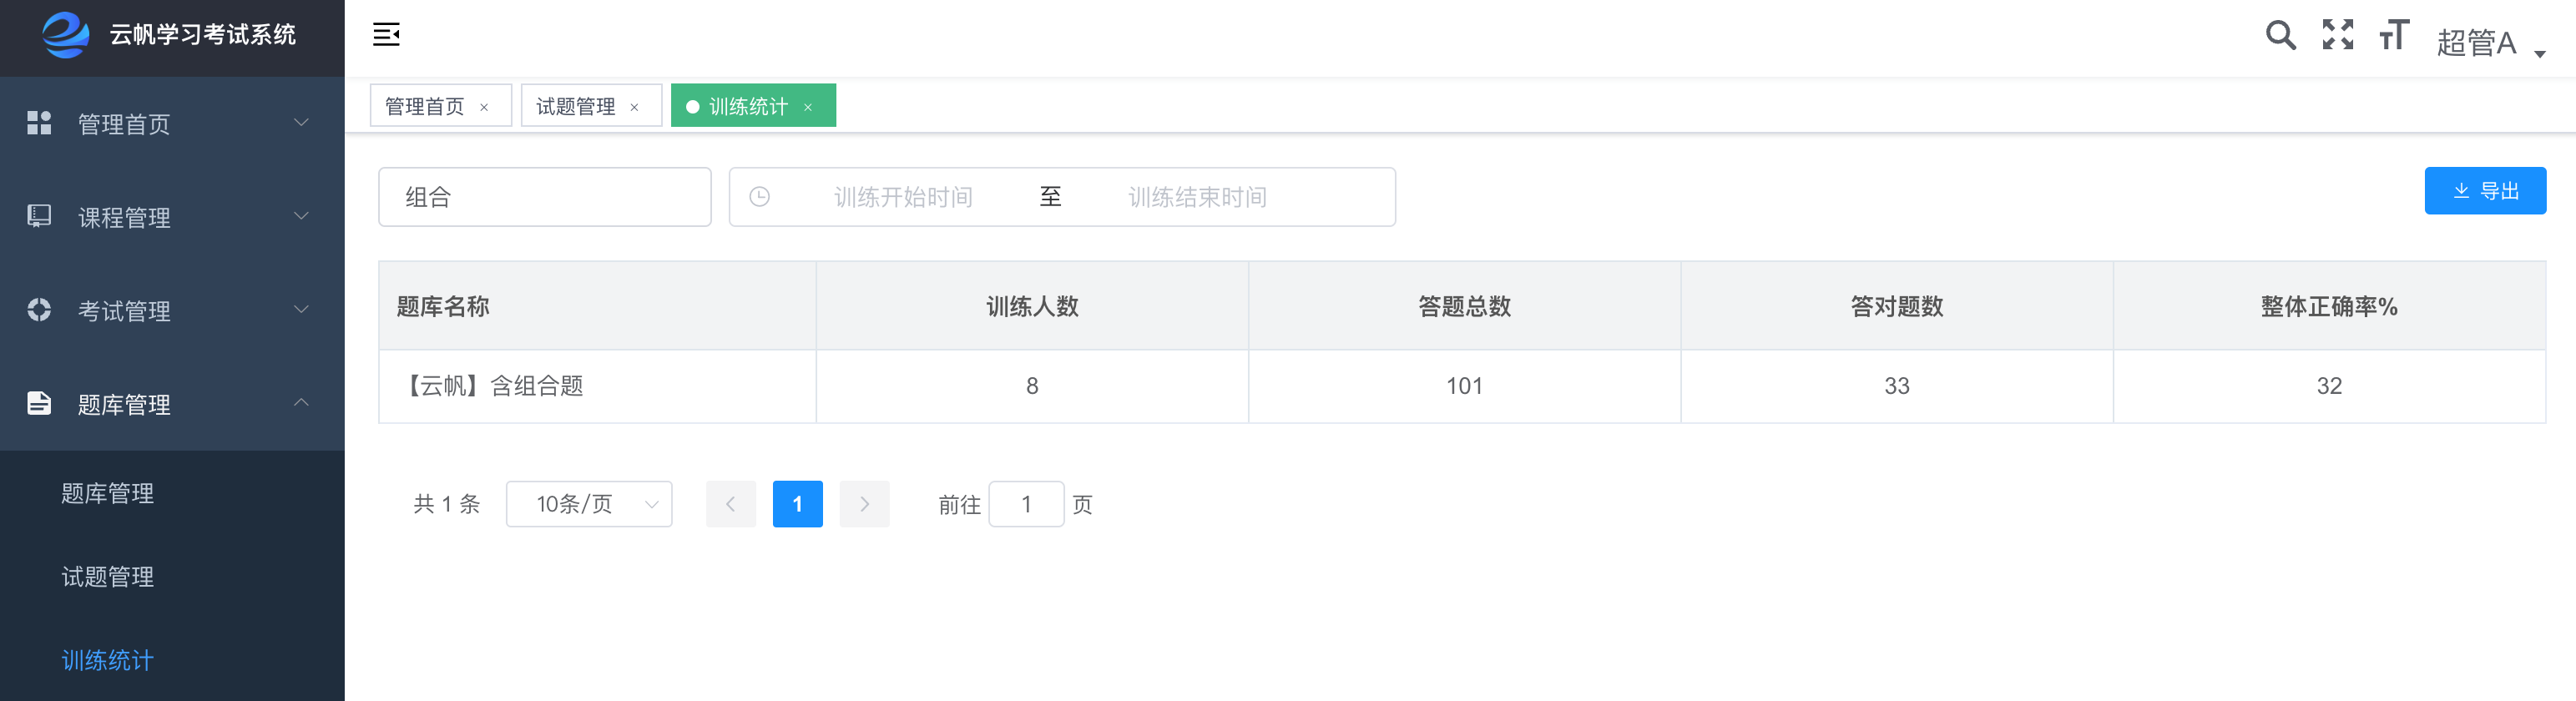Viewport: 2576px width, 701px height.
Task: Expand the 管理首页 sidebar menu
Action: 172,124
